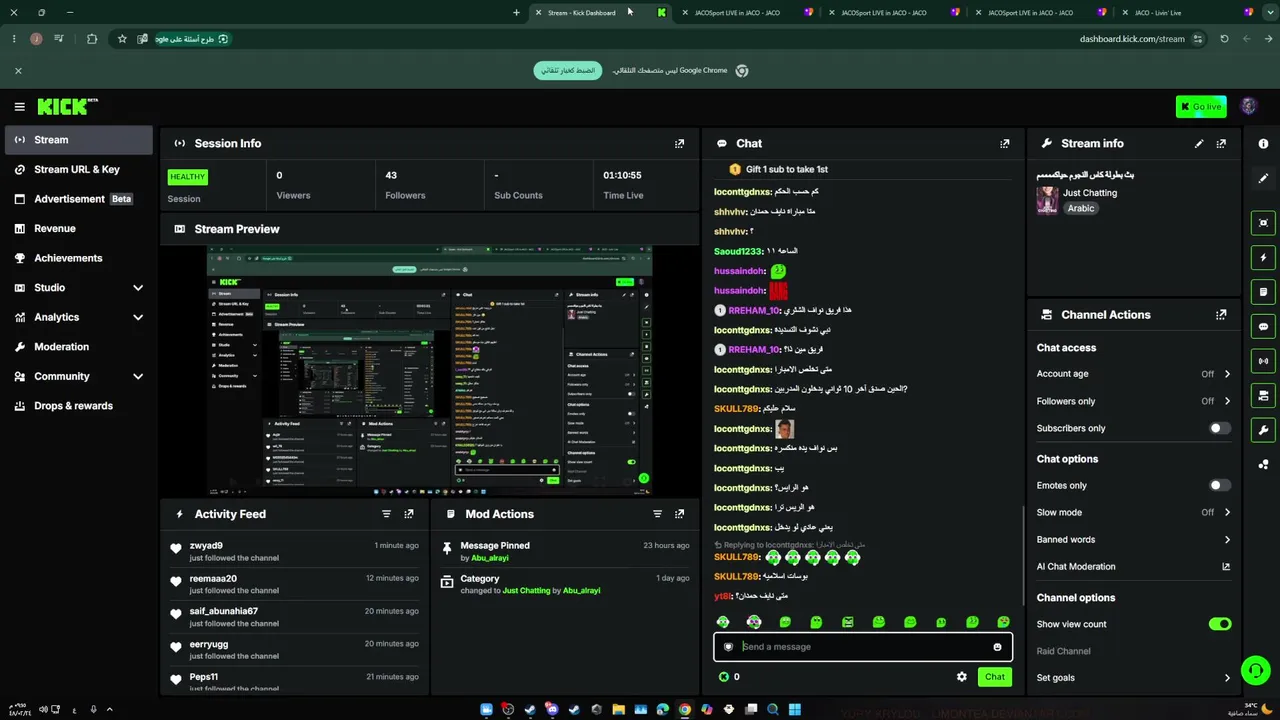
Task: Toggle the wrench stream info widget in right sidebar
Action: coord(1263,430)
